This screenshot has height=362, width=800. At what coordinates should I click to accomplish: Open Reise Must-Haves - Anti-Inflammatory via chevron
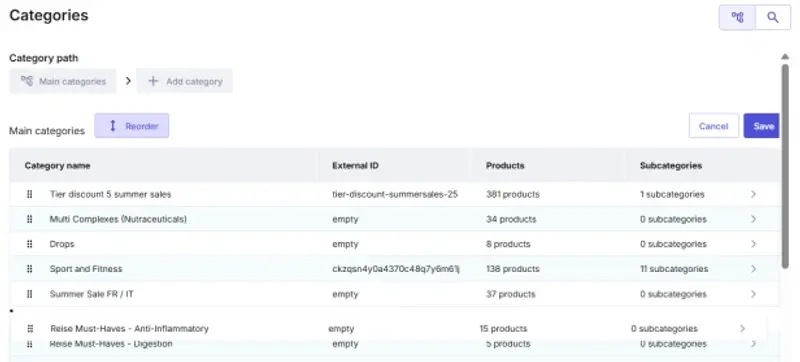pos(743,329)
